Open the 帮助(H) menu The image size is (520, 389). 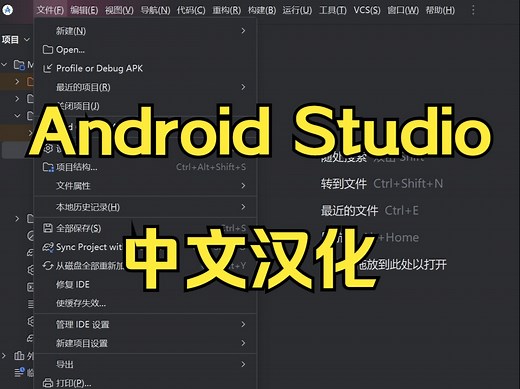click(x=440, y=10)
